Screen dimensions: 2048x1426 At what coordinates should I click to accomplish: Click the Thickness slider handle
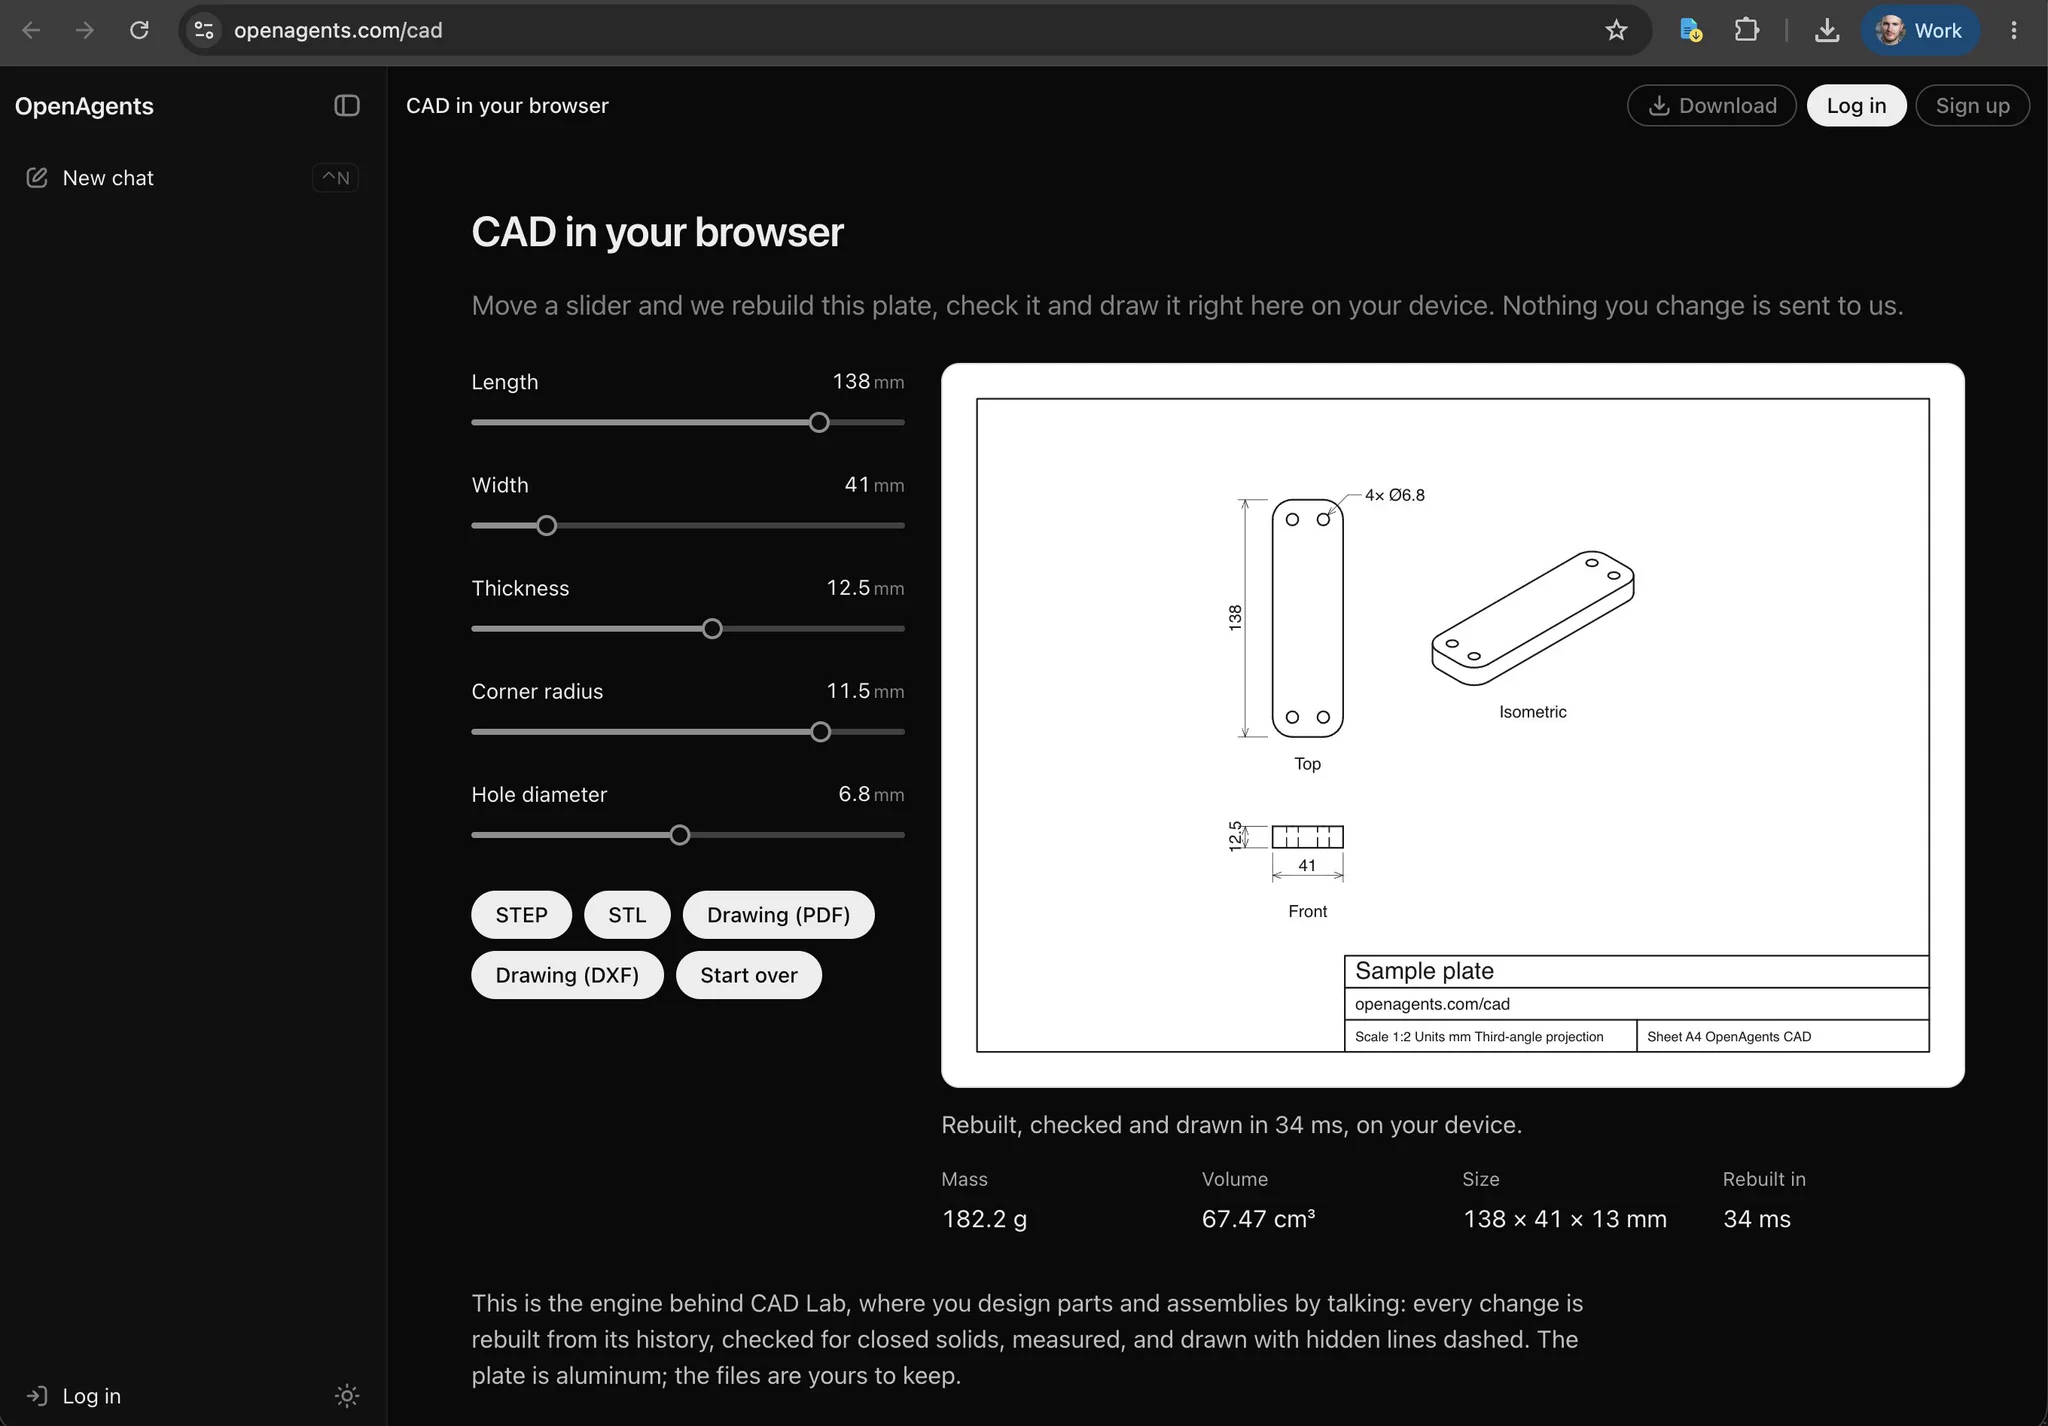click(x=712, y=629)
